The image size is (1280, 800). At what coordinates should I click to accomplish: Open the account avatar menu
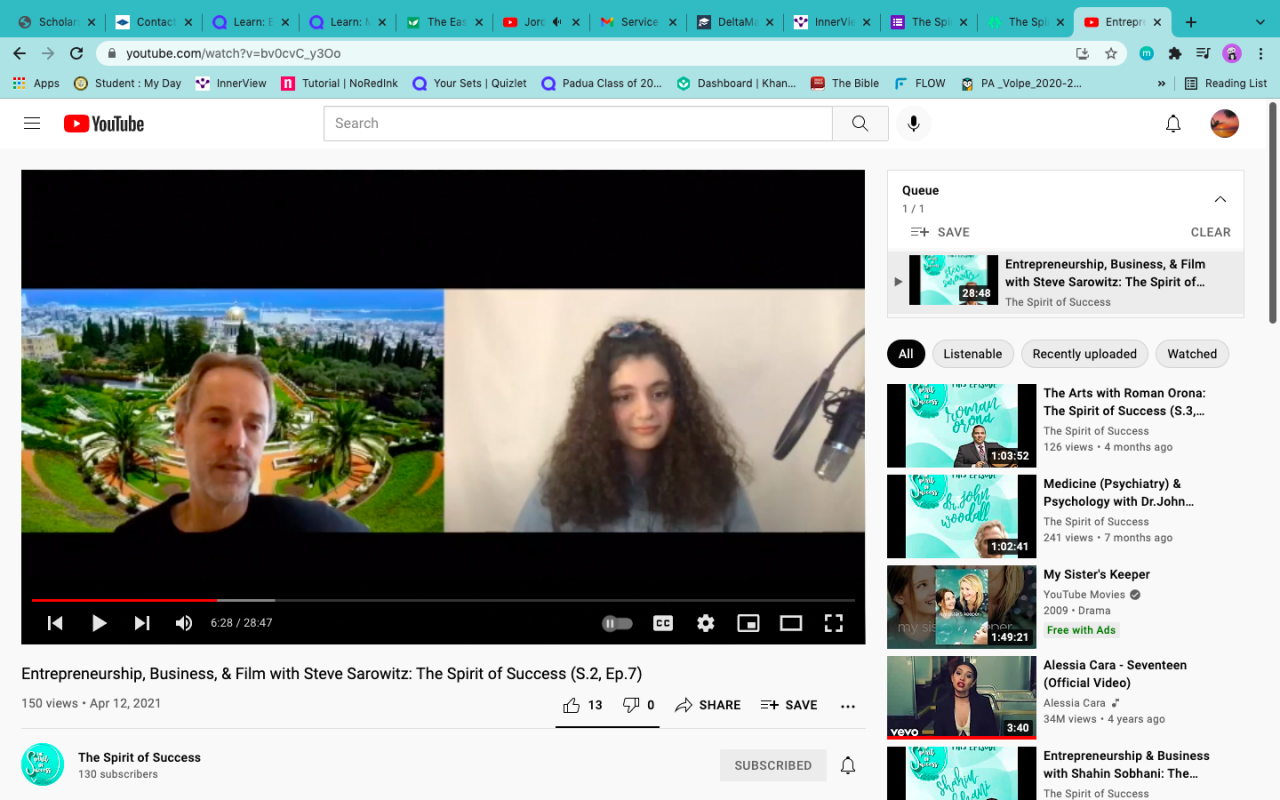1224,123
